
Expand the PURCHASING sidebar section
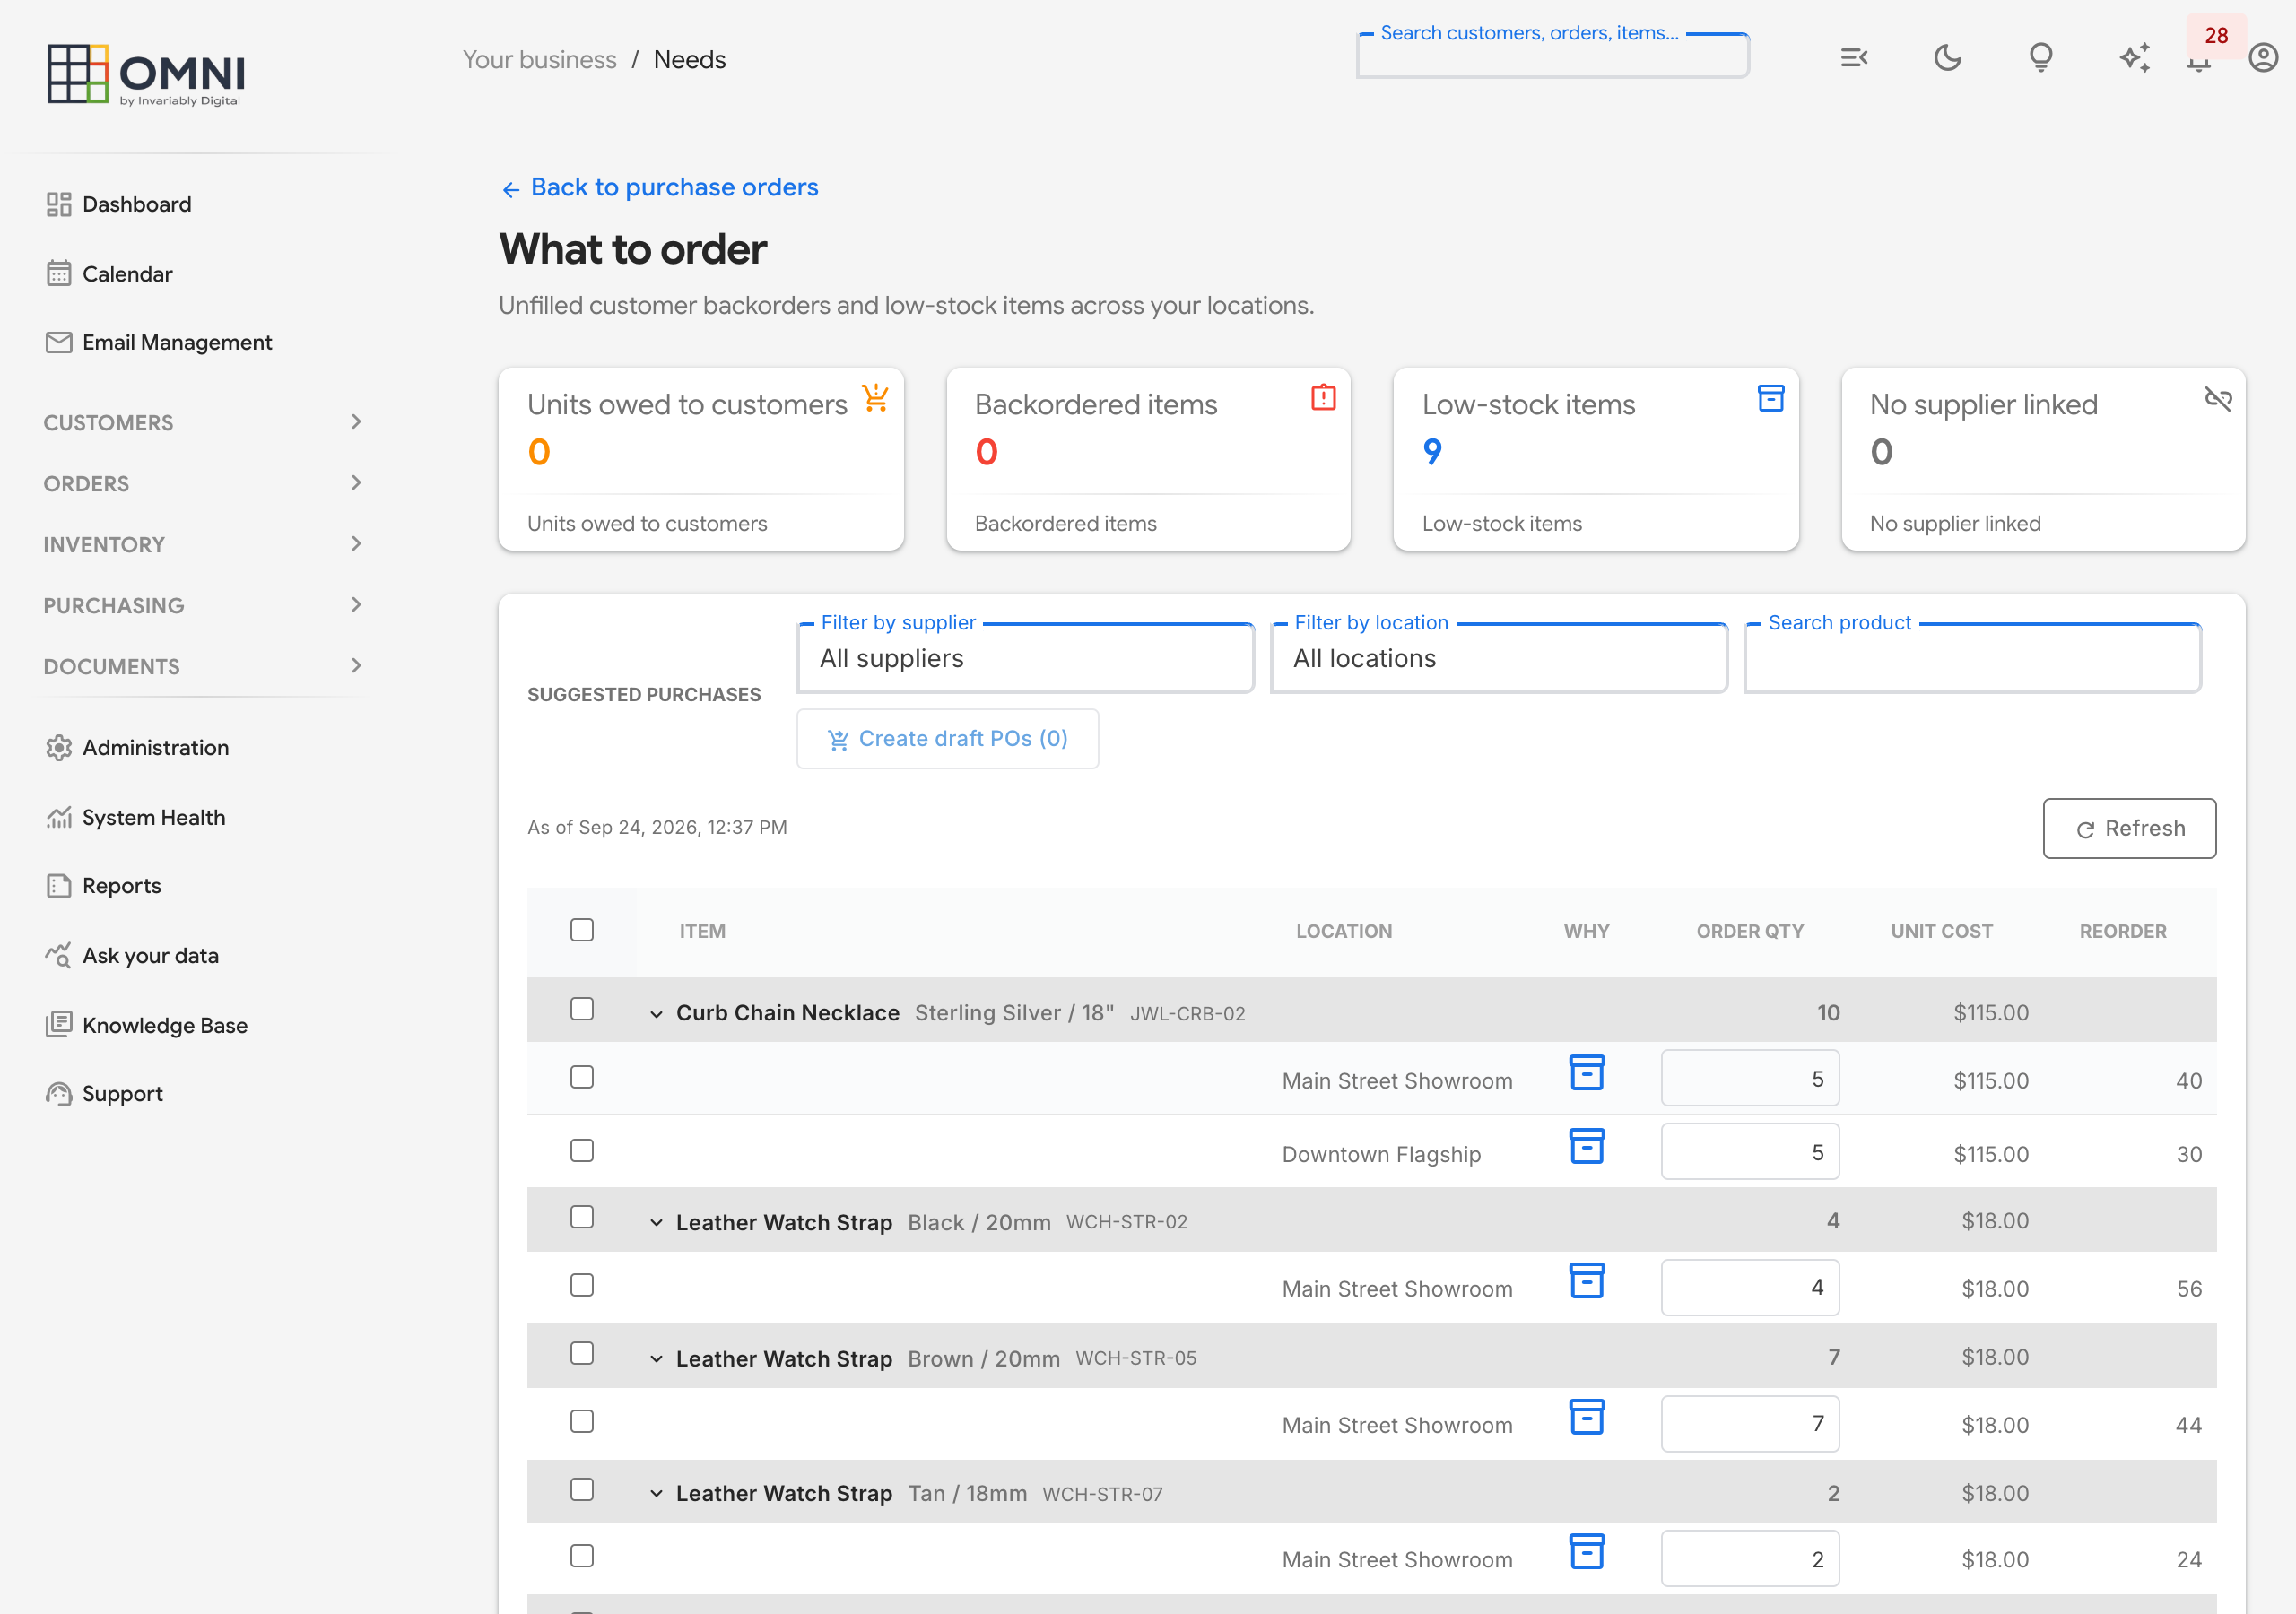coord(203,605)
